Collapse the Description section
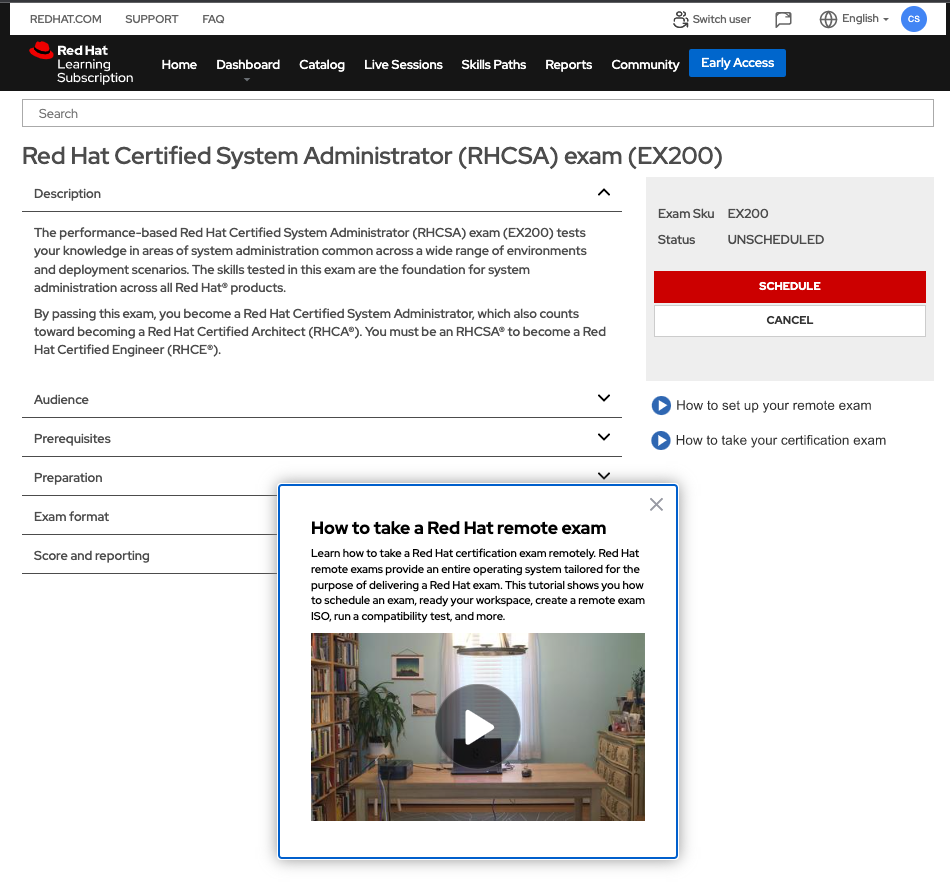The height and width of the screenshot is (893, 950). pyautogui.click(x=603, y=193)
